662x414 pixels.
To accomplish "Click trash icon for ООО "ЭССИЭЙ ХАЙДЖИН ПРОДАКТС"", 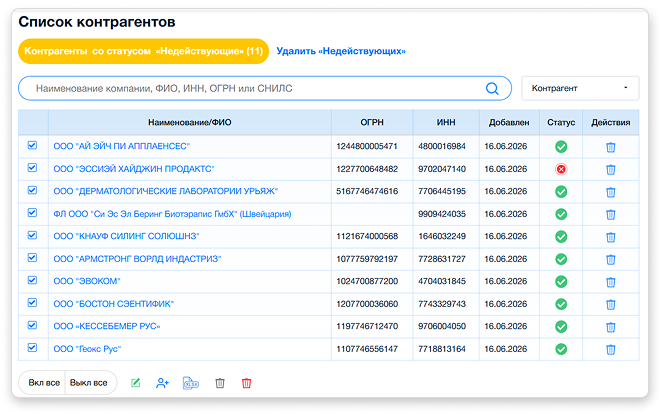I will tap(610, 170).
